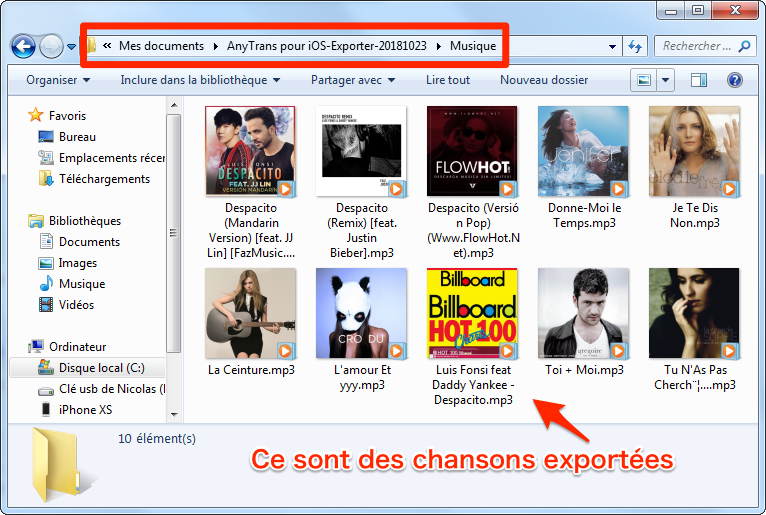The width and height of the screenshot is (766, 515).
Task: Open Téléchargements folder in sidebar
Action: (x=104, y=179)
